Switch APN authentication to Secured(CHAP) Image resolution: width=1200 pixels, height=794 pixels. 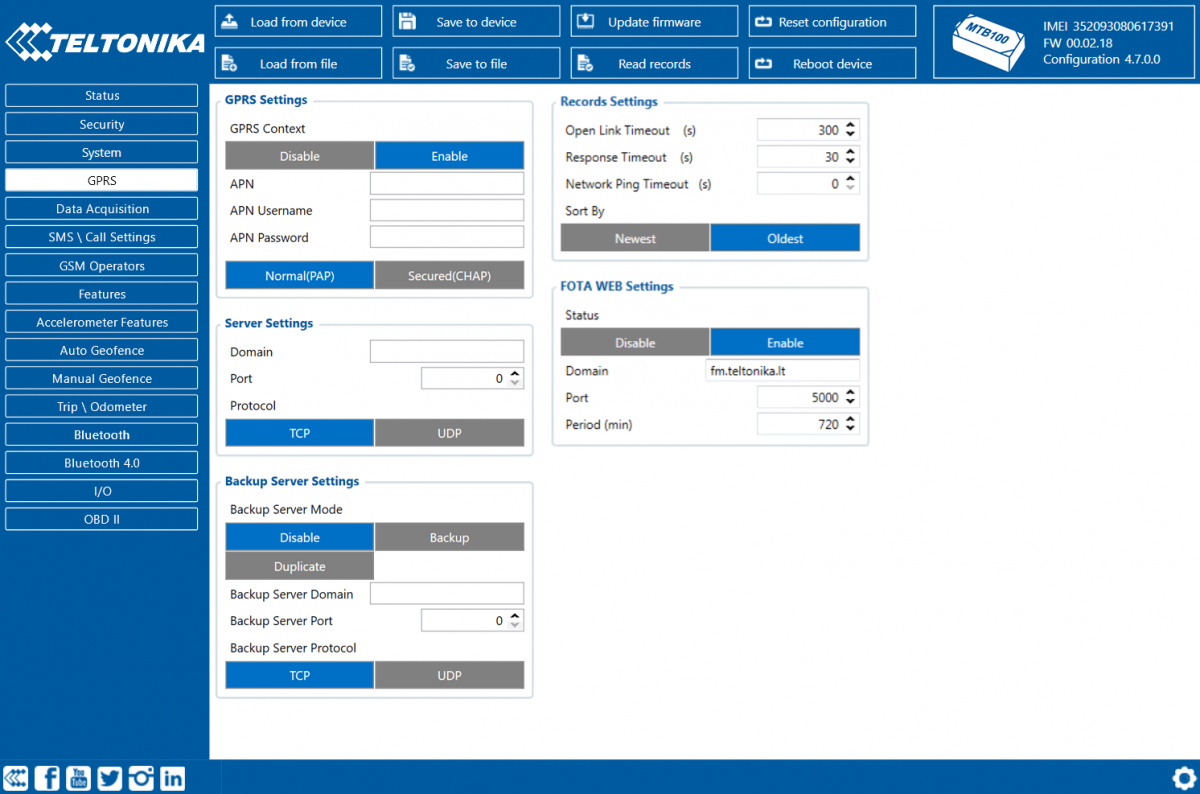pyautogui.click(x=449, y=274)
